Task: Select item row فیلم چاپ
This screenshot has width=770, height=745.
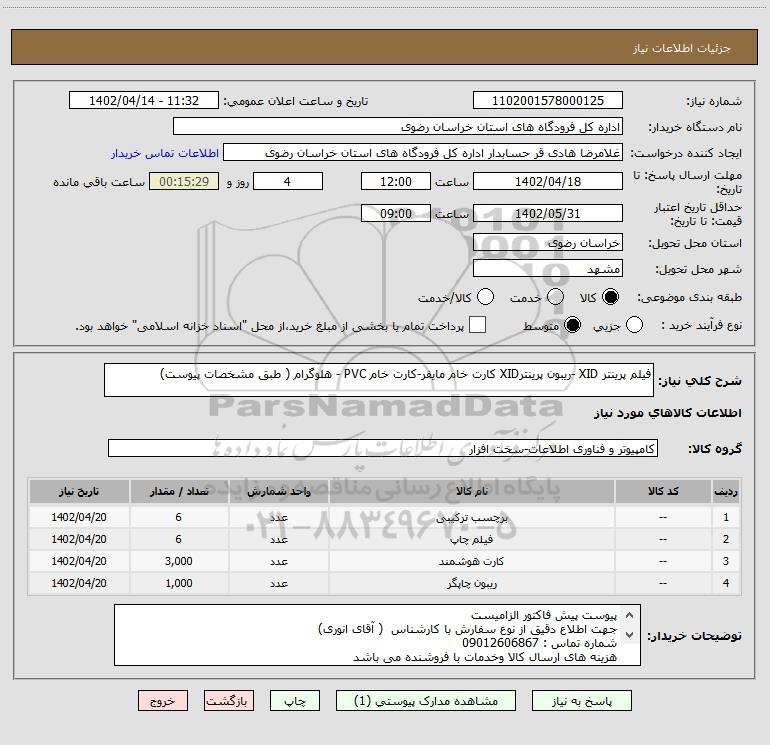Action: click(385, 539)
